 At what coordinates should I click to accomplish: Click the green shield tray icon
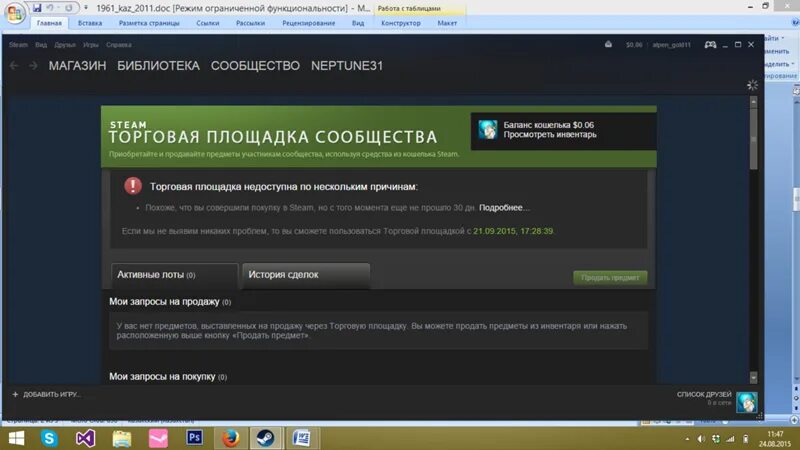pos(716,439)
